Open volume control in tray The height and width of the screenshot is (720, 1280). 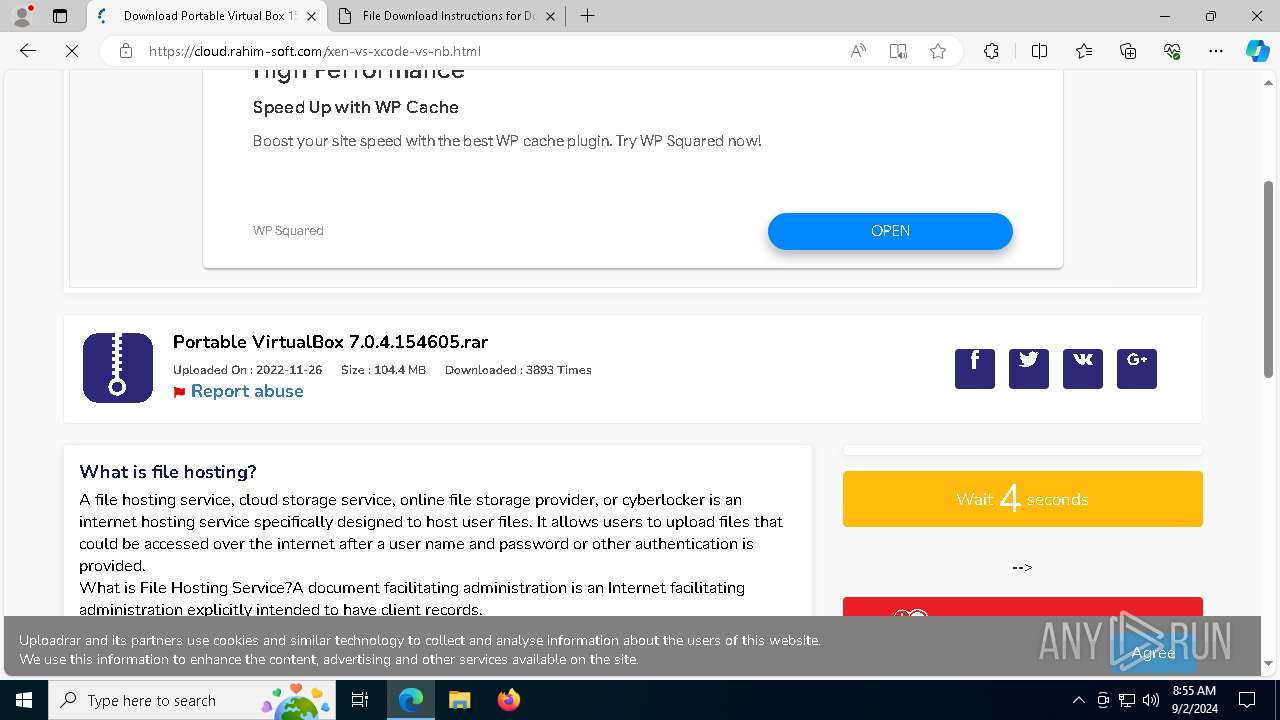pos(1151,700)
